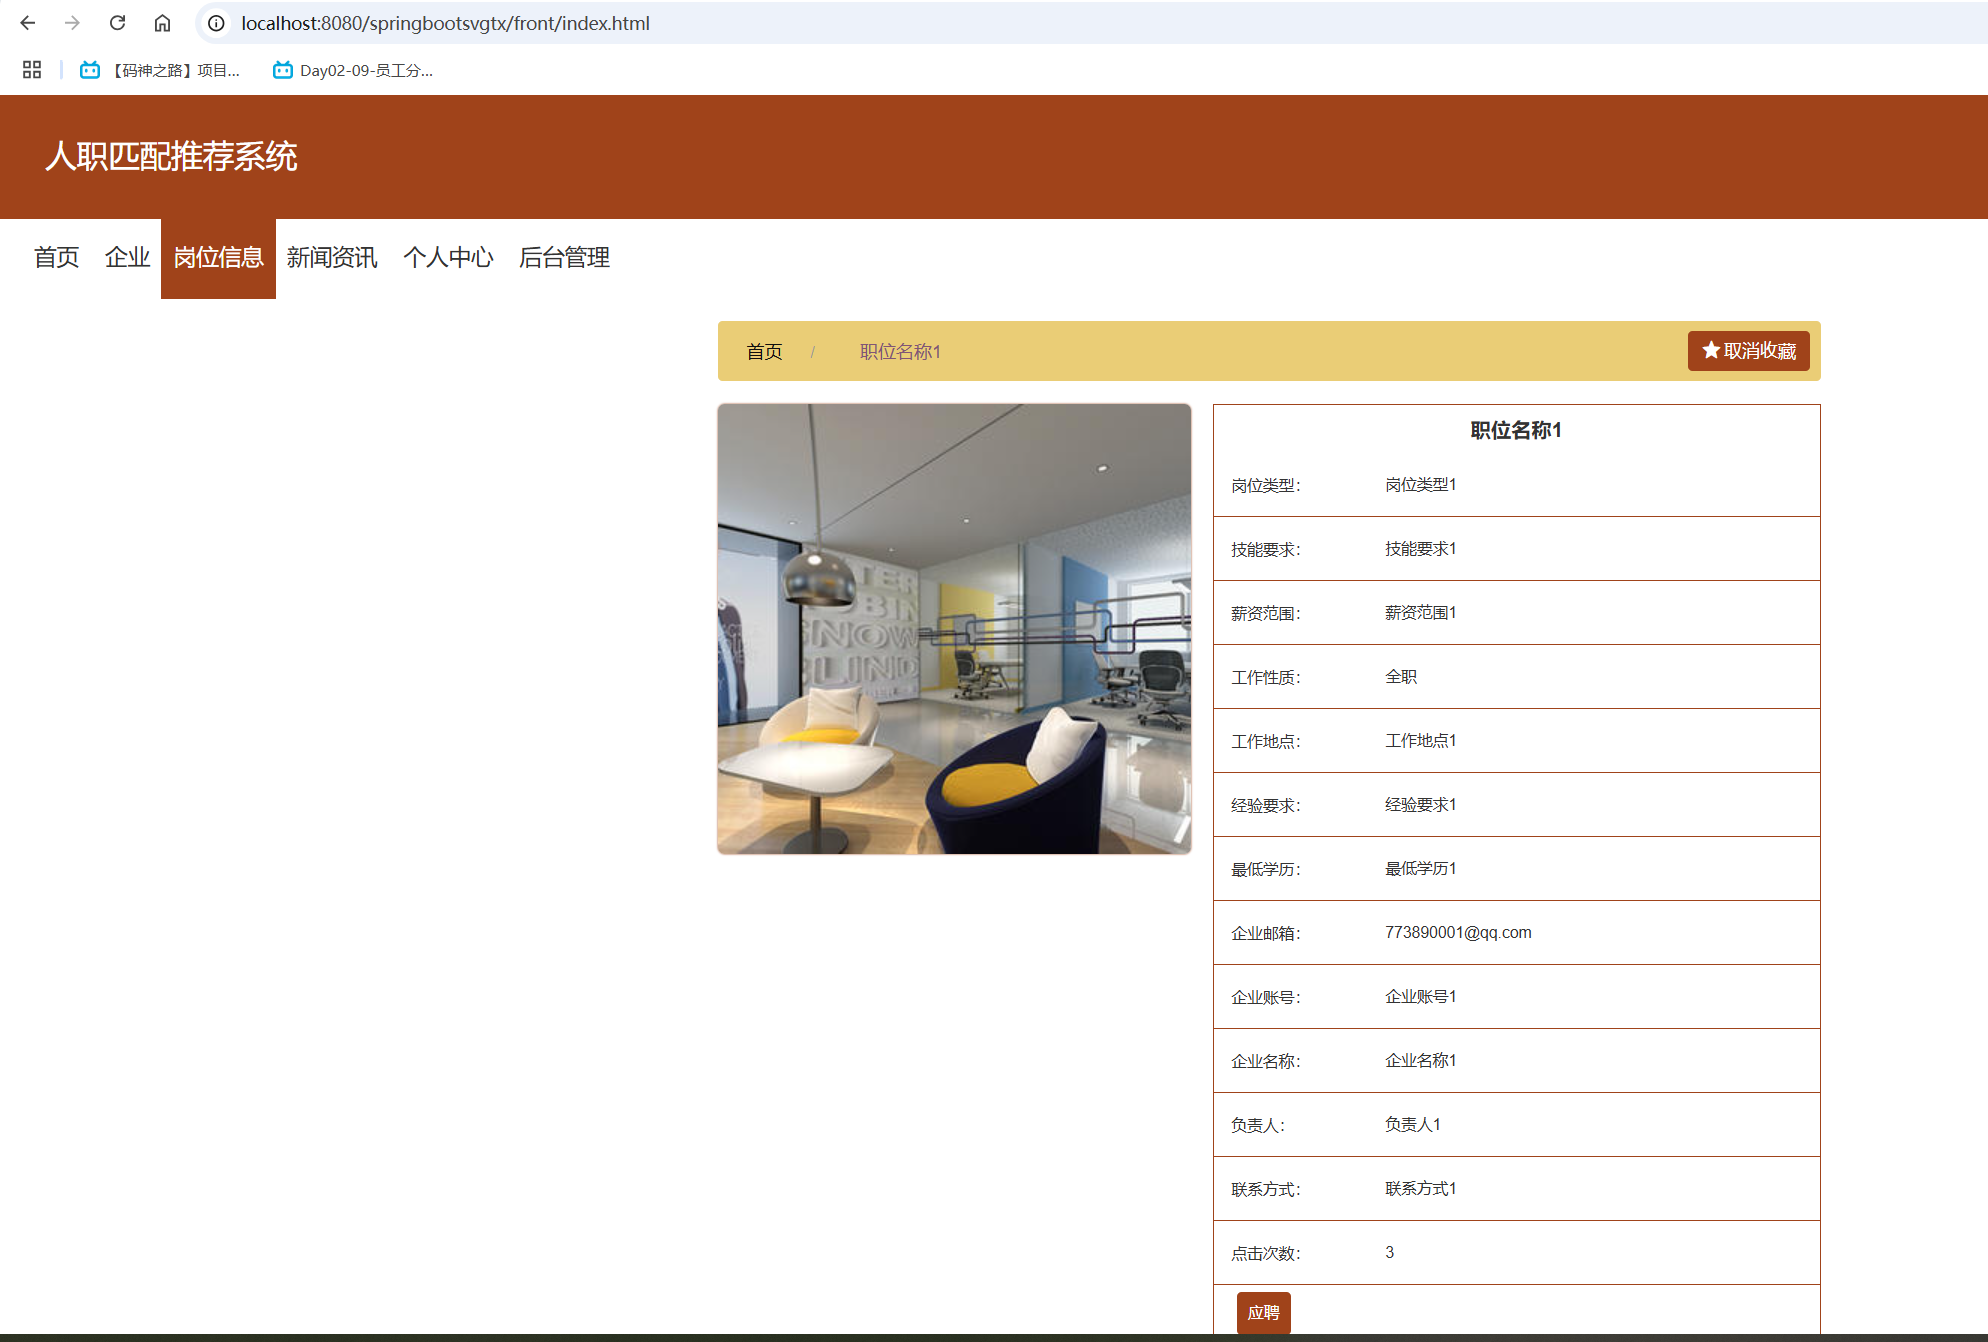Click the 应聘 button to apply
This screenshot has height=1342, width=1988.
(x=1264, y=1313)
